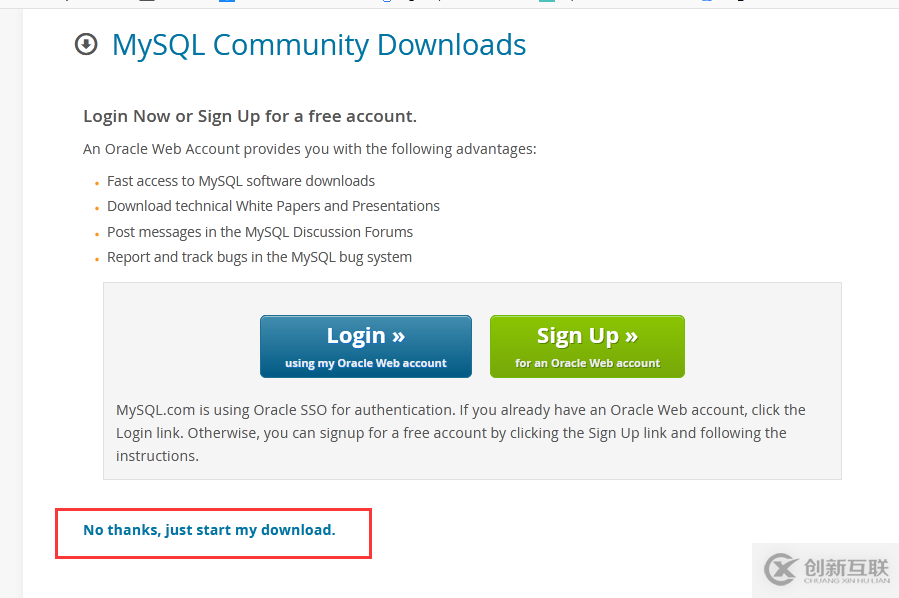
Task: Click 'Report and track bugs' list item
Action: [x=259, y=257]
